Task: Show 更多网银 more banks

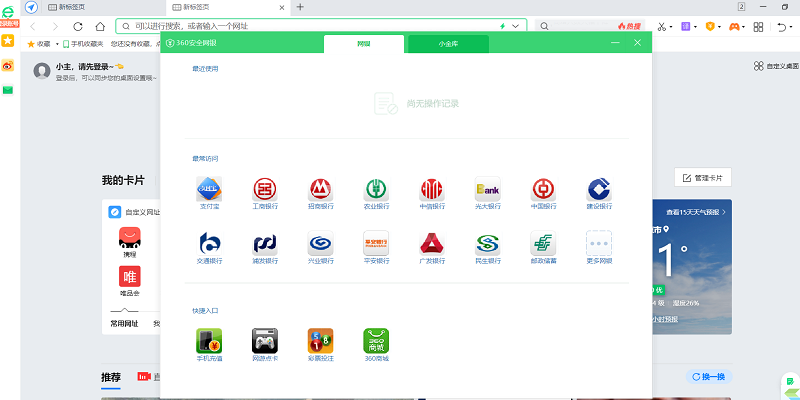Action: [x=599, y=243]
